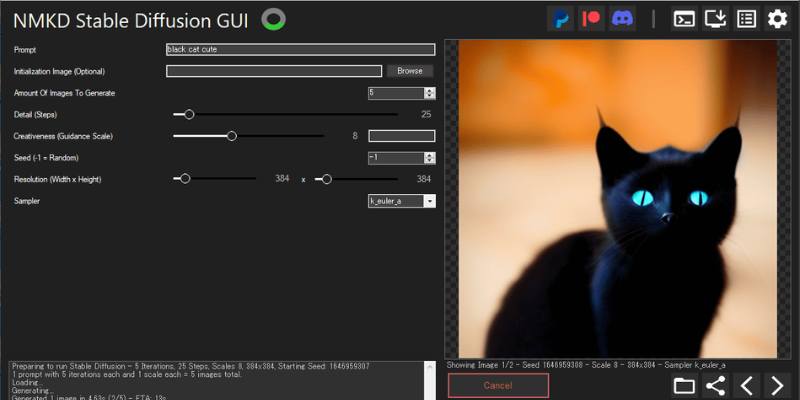Image resolution: width=800 pixels, height=400 pixels.
Task: Click the 'Detail (Steps)' label
Action: pyautogui.click(x=35, y=115)
